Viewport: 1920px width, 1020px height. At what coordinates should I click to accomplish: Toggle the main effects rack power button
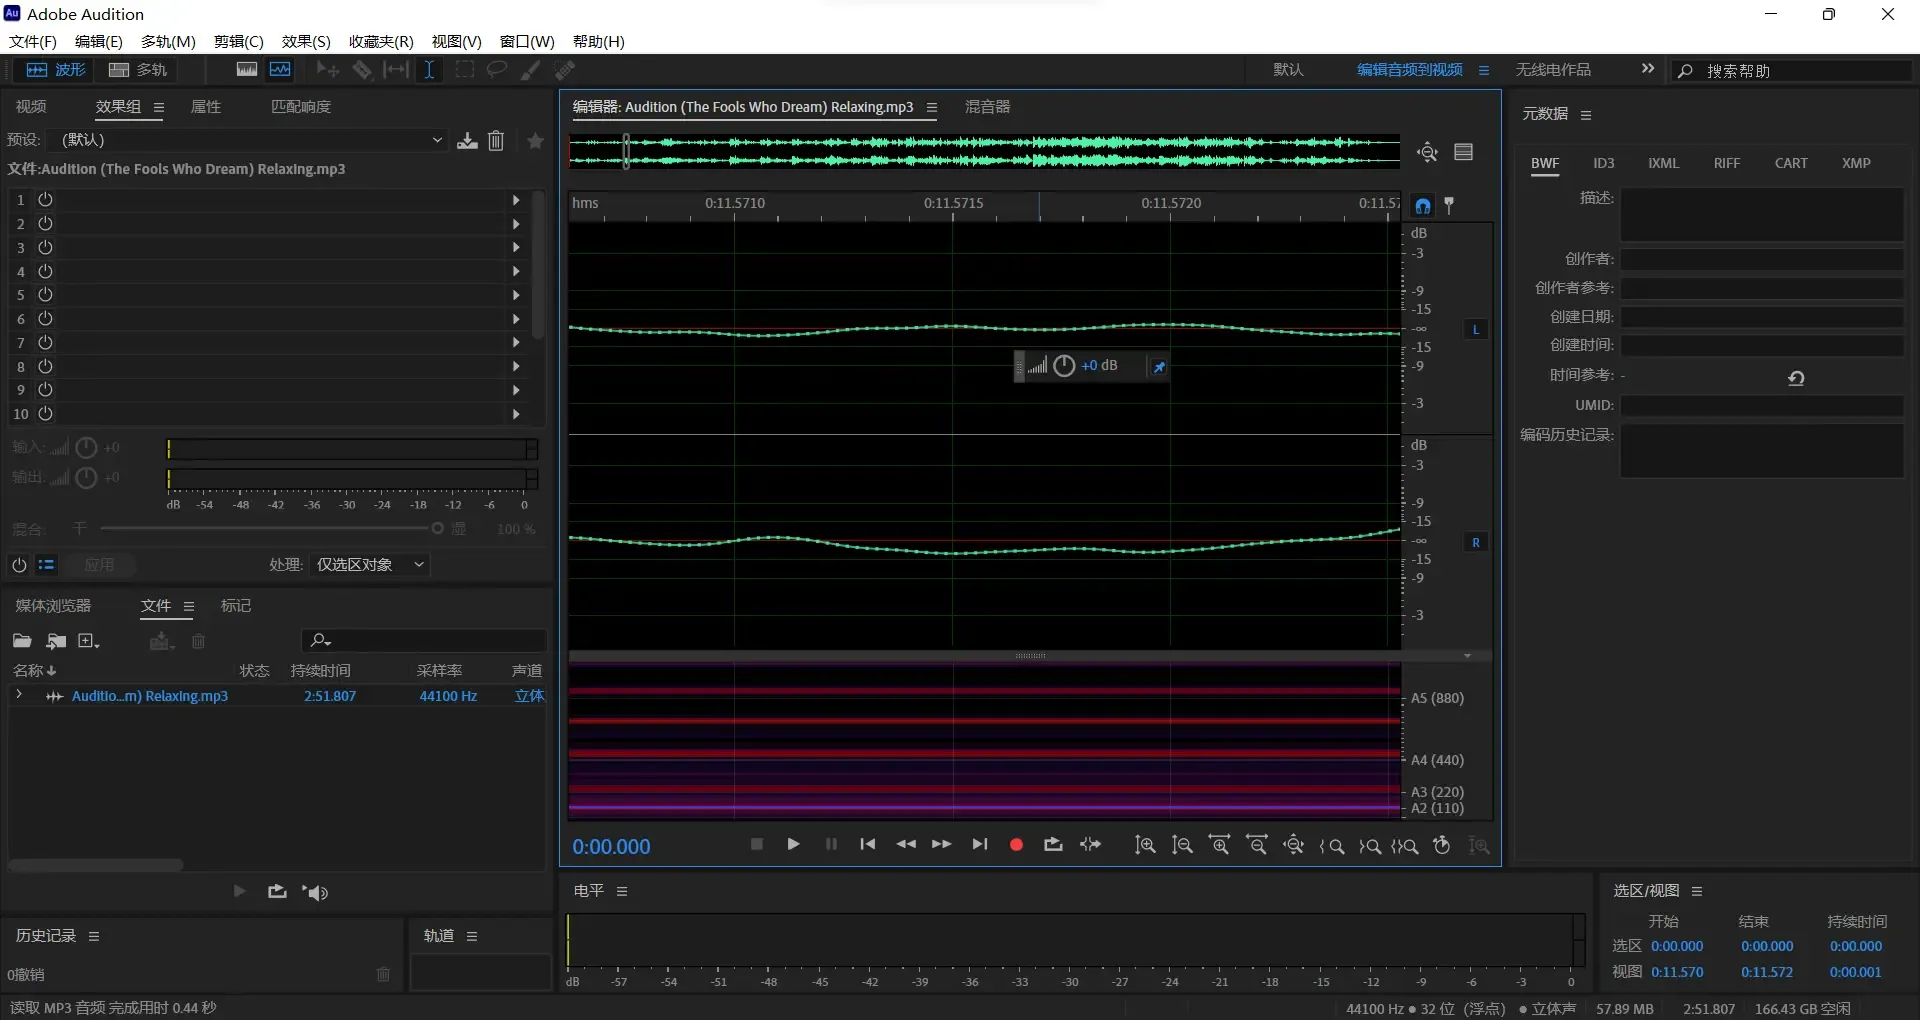coord(19,565)
